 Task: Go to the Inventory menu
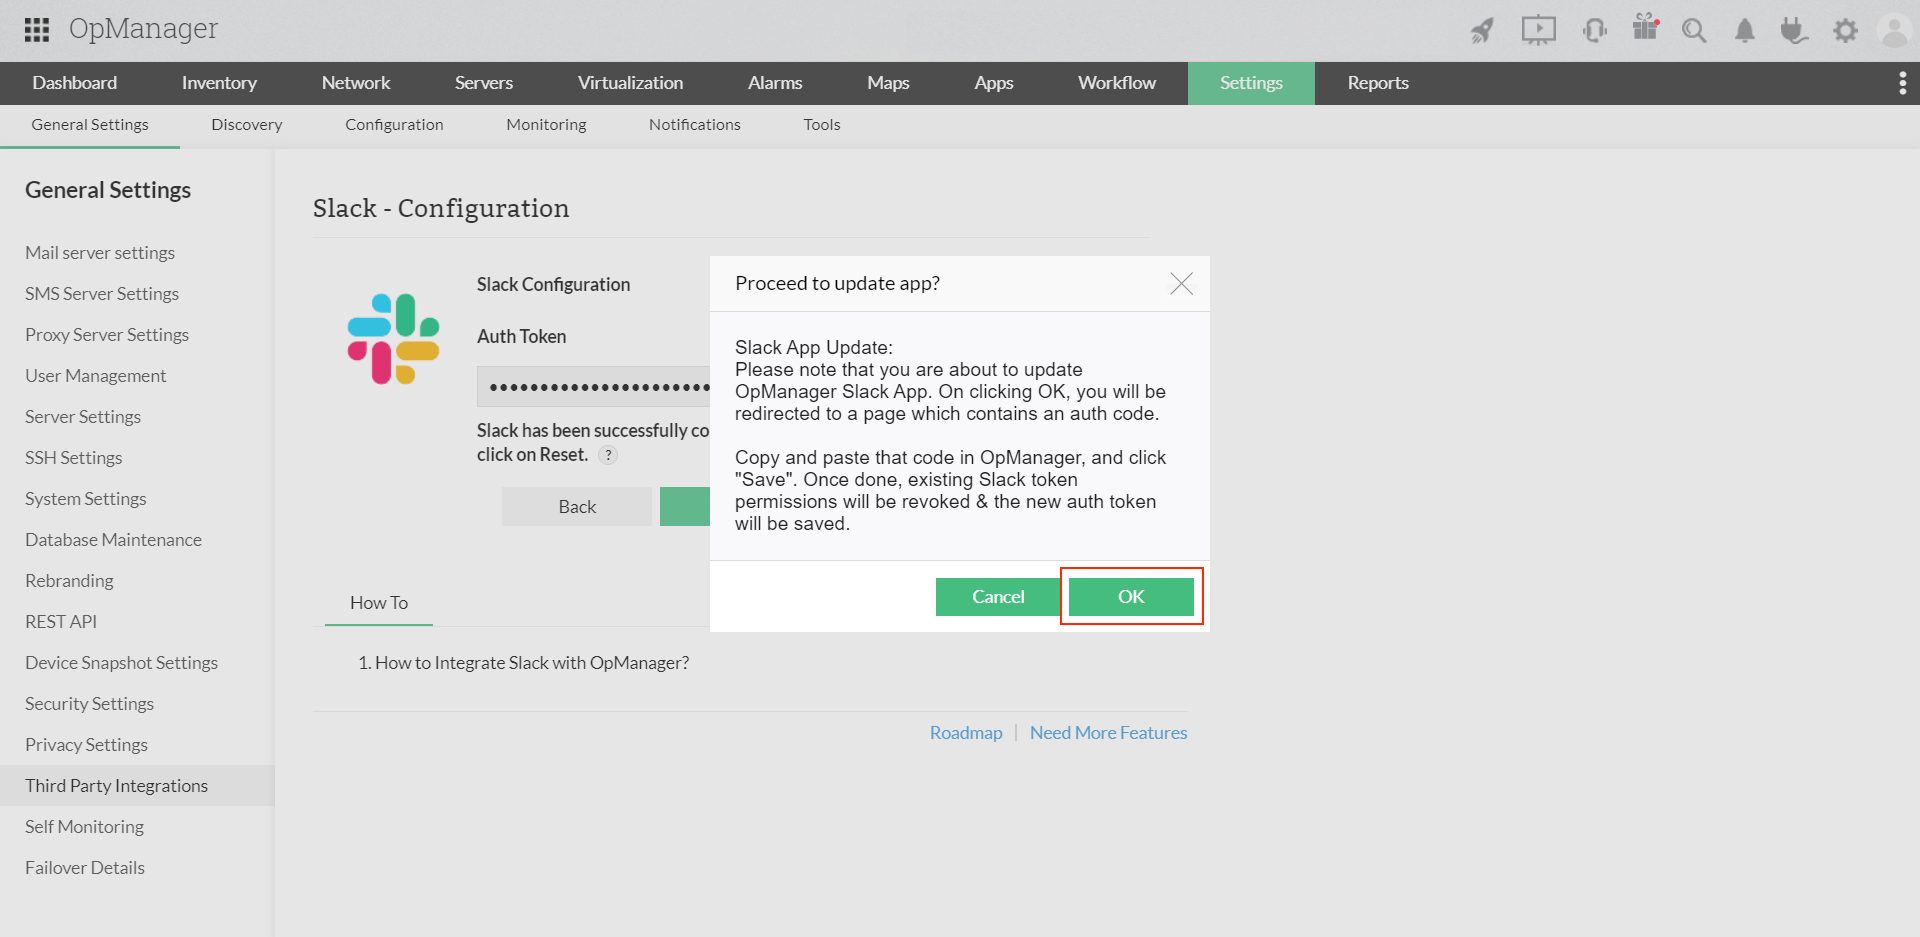[x=219, y=83]
